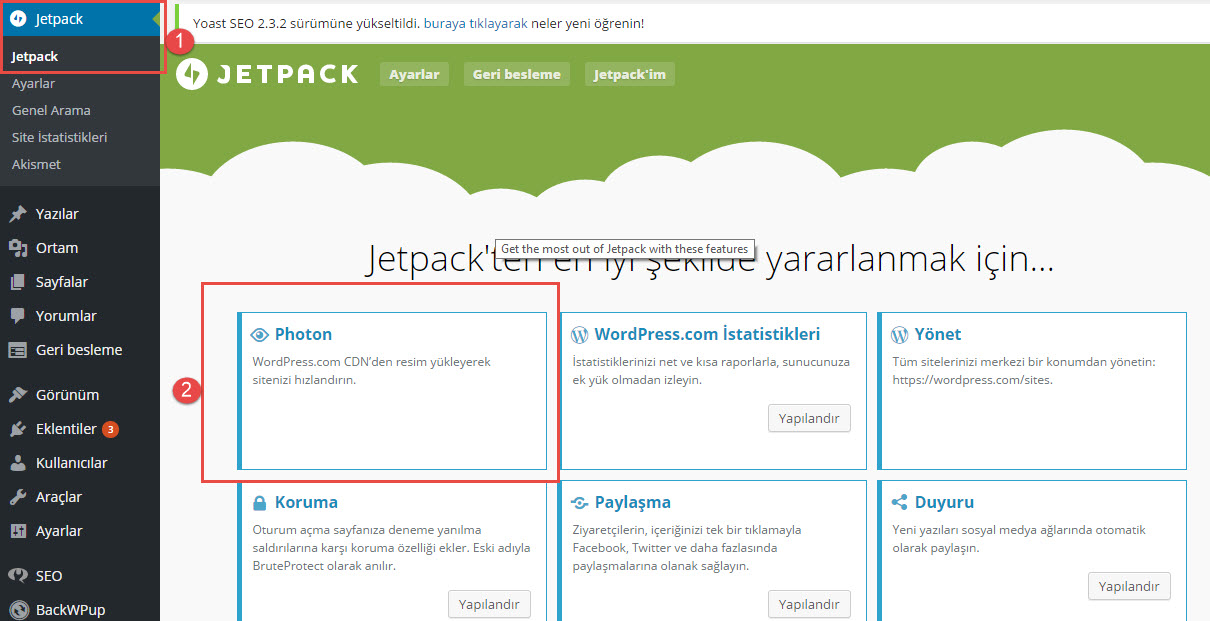Viewport: 1210px width, 621px height.
Task: Switch to Geri besleme header tab
Action: pos(516,74)
